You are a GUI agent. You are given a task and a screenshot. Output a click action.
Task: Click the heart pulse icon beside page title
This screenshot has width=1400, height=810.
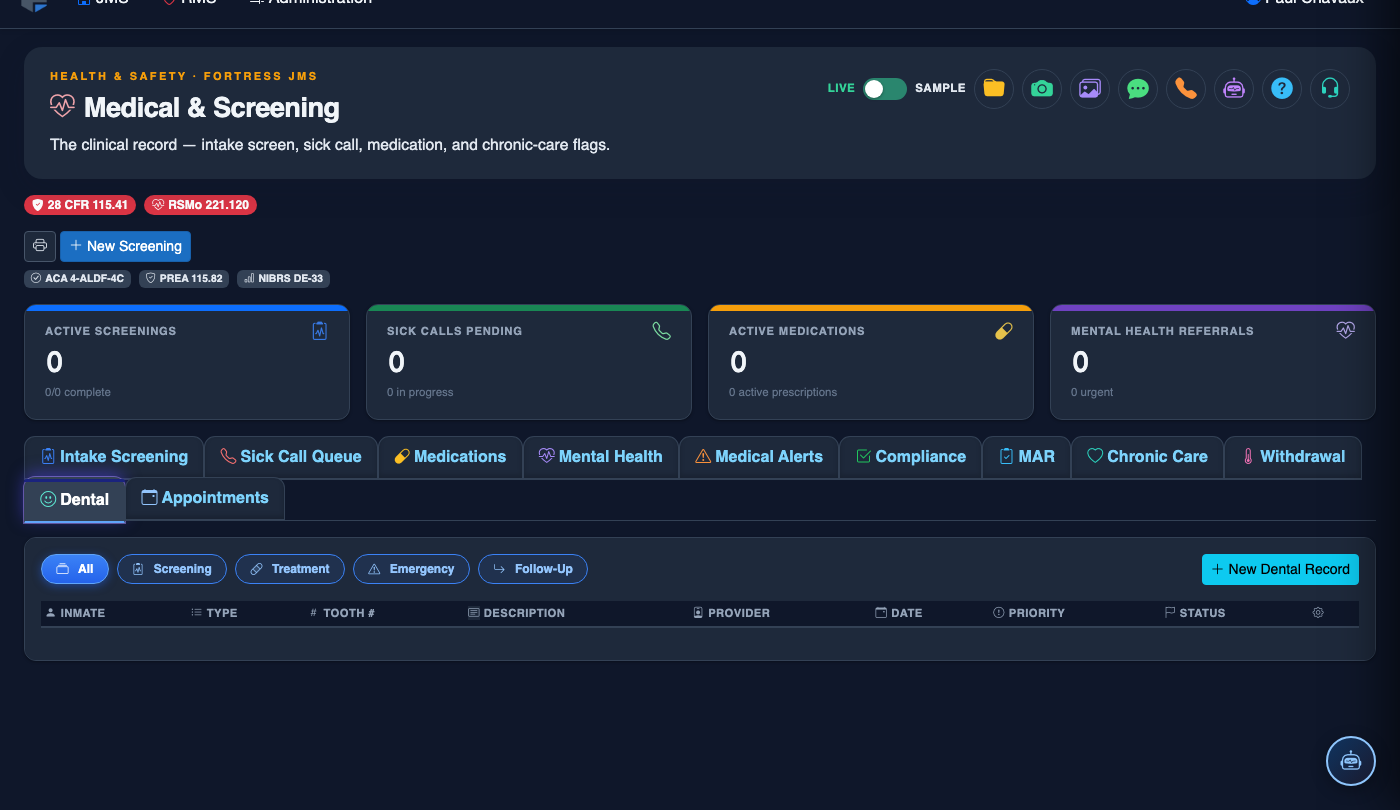pos(62,106)
